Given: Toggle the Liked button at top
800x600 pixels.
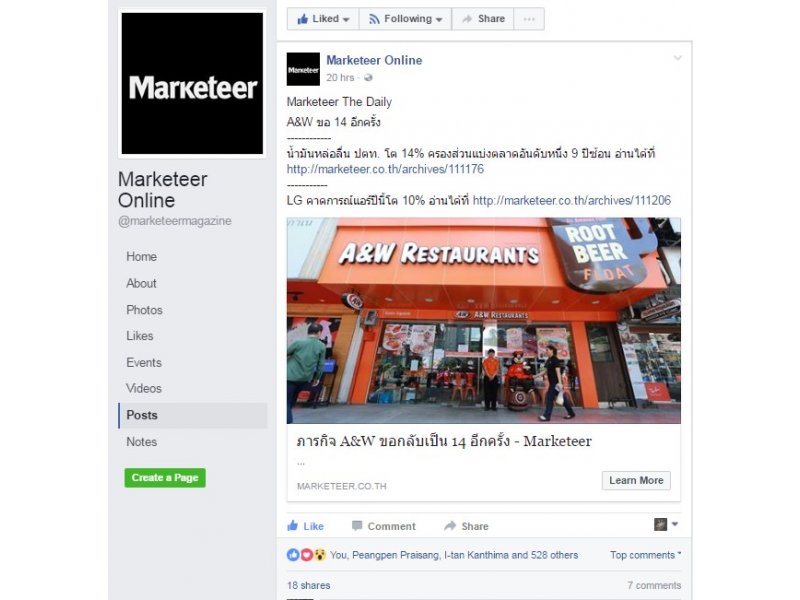Looking at the screenshot, I should tap(323, 19).
